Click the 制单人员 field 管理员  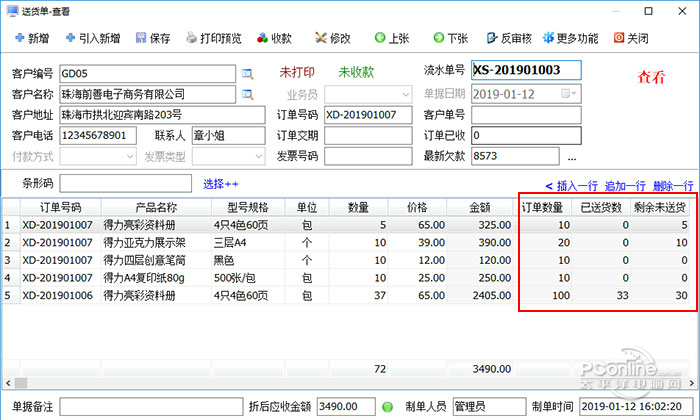pos(489,407)
